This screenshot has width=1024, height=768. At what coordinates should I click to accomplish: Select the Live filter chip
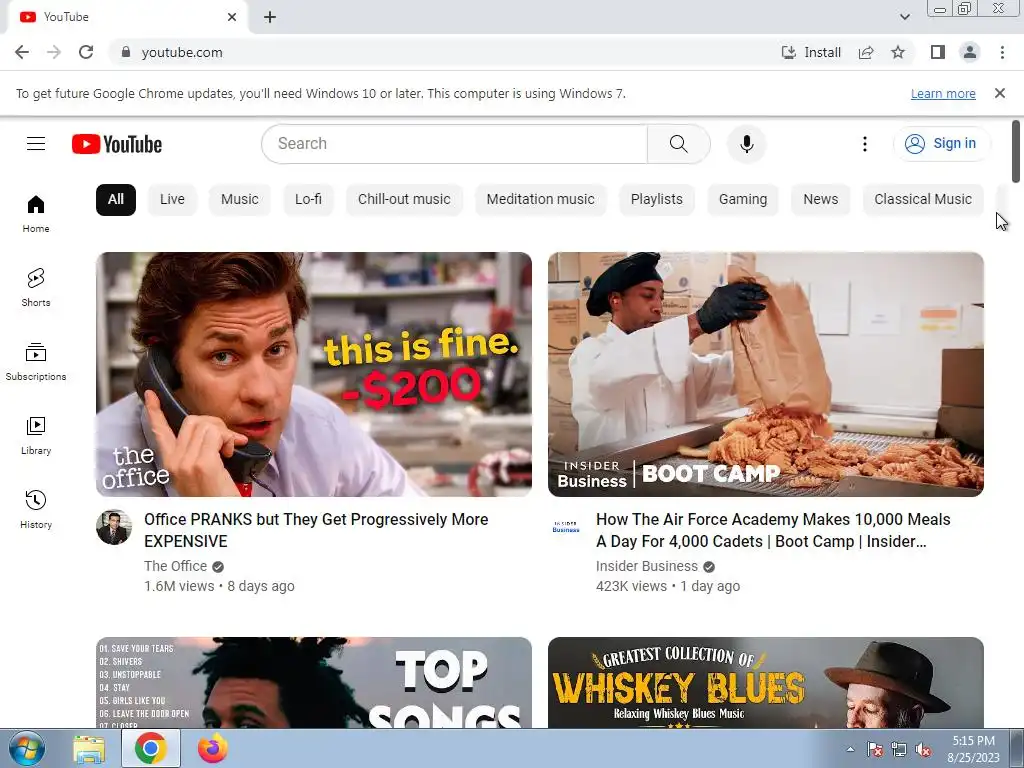[172, 199]
